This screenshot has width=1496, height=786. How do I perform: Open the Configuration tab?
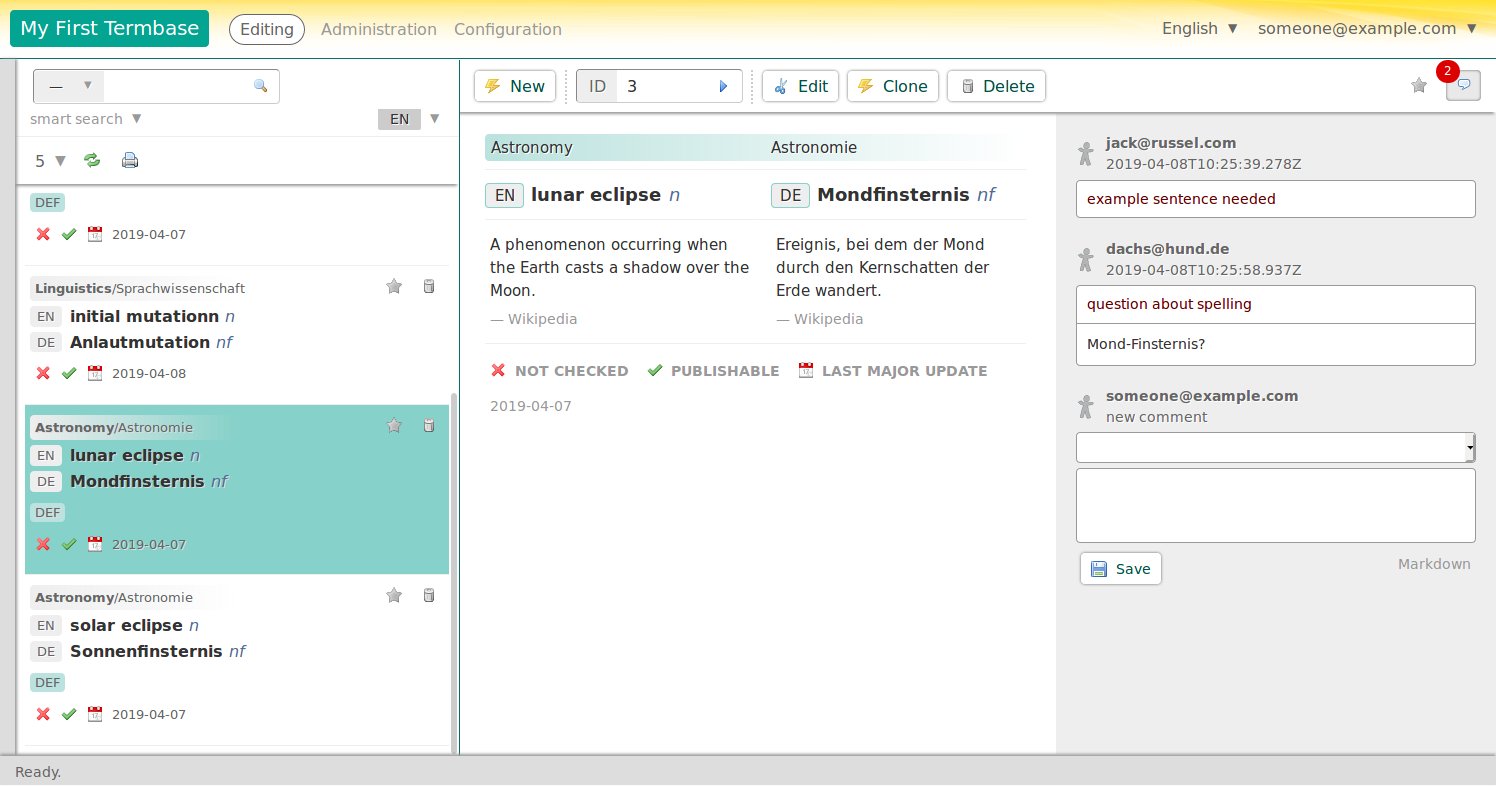507,30
